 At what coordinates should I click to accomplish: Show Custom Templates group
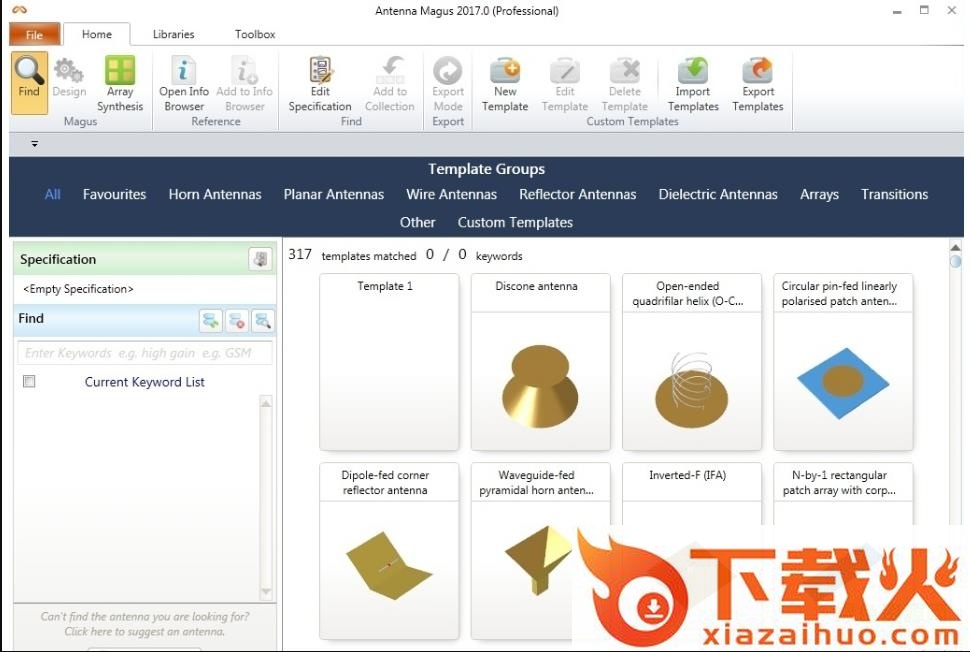[x=515, y=222]
